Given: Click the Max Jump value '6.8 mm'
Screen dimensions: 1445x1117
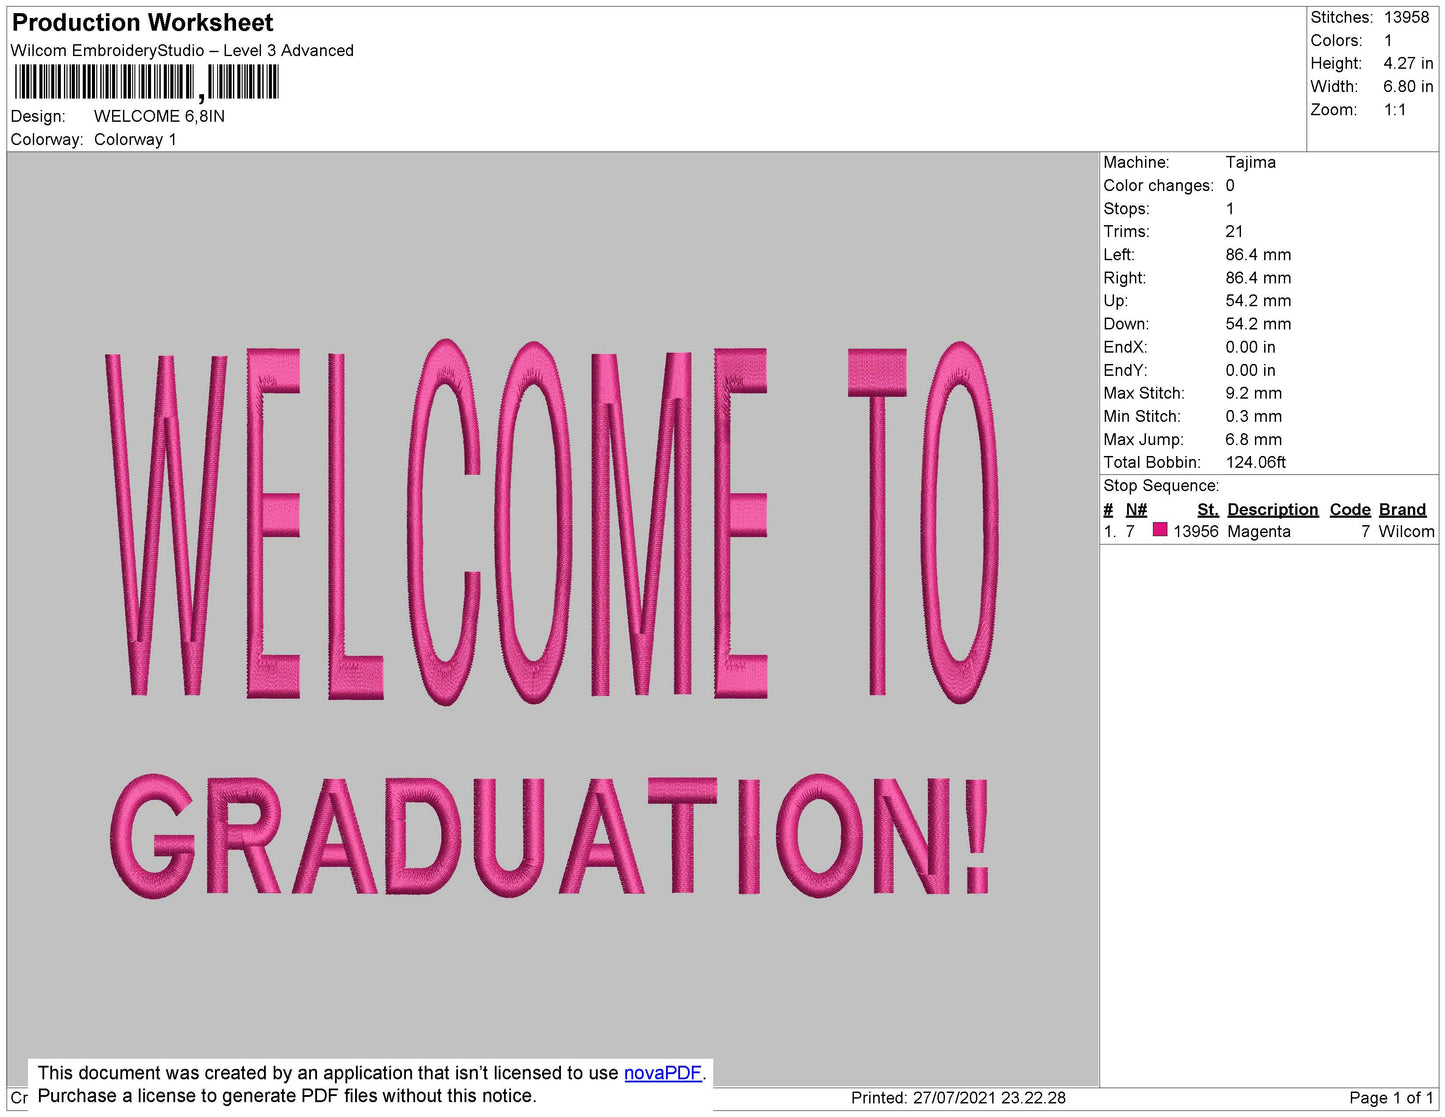Looking at the screenshot, I should pos(1253,439).
